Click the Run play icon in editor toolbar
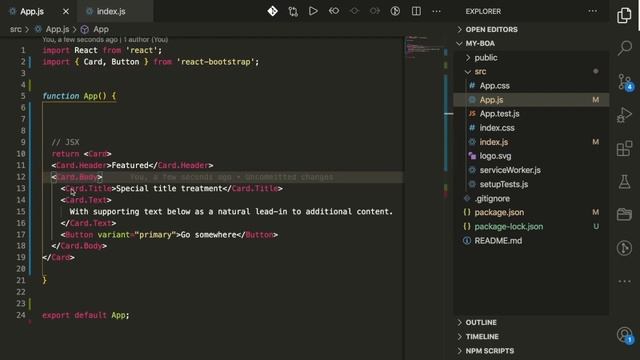 [x=313, y=11]
